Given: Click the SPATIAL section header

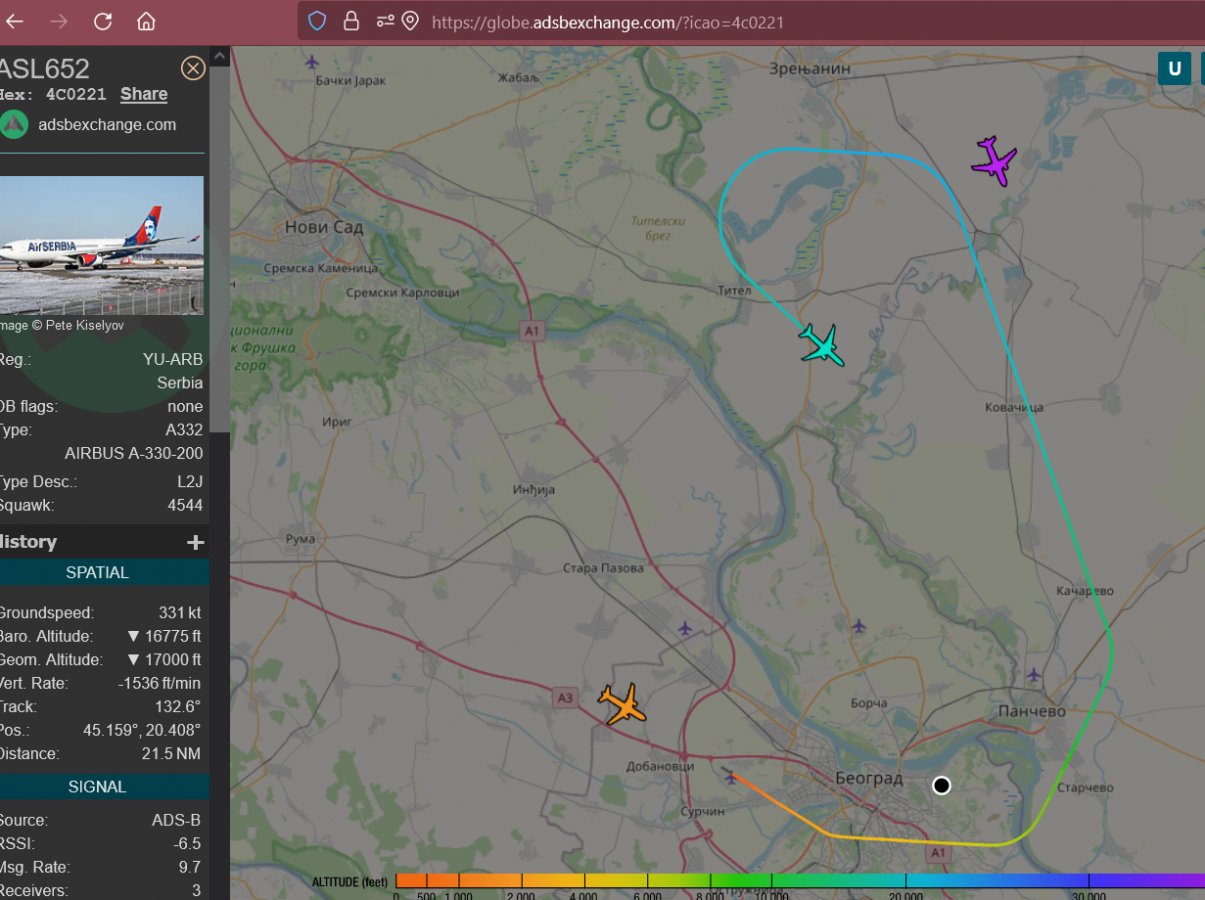Looking at the screenshot, I should click(x=97, y=573).
